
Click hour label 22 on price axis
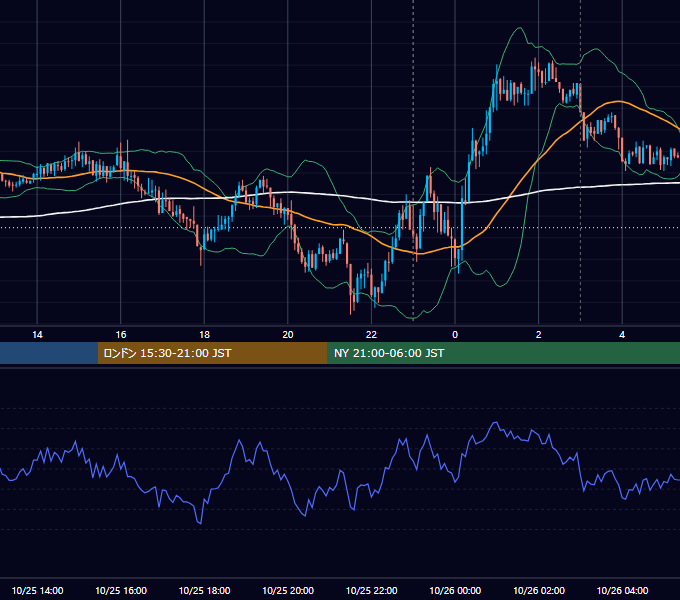point(371,335)
